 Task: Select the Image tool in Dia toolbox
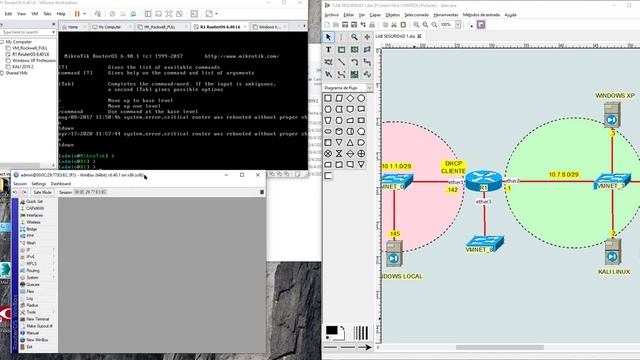point(354,74)
